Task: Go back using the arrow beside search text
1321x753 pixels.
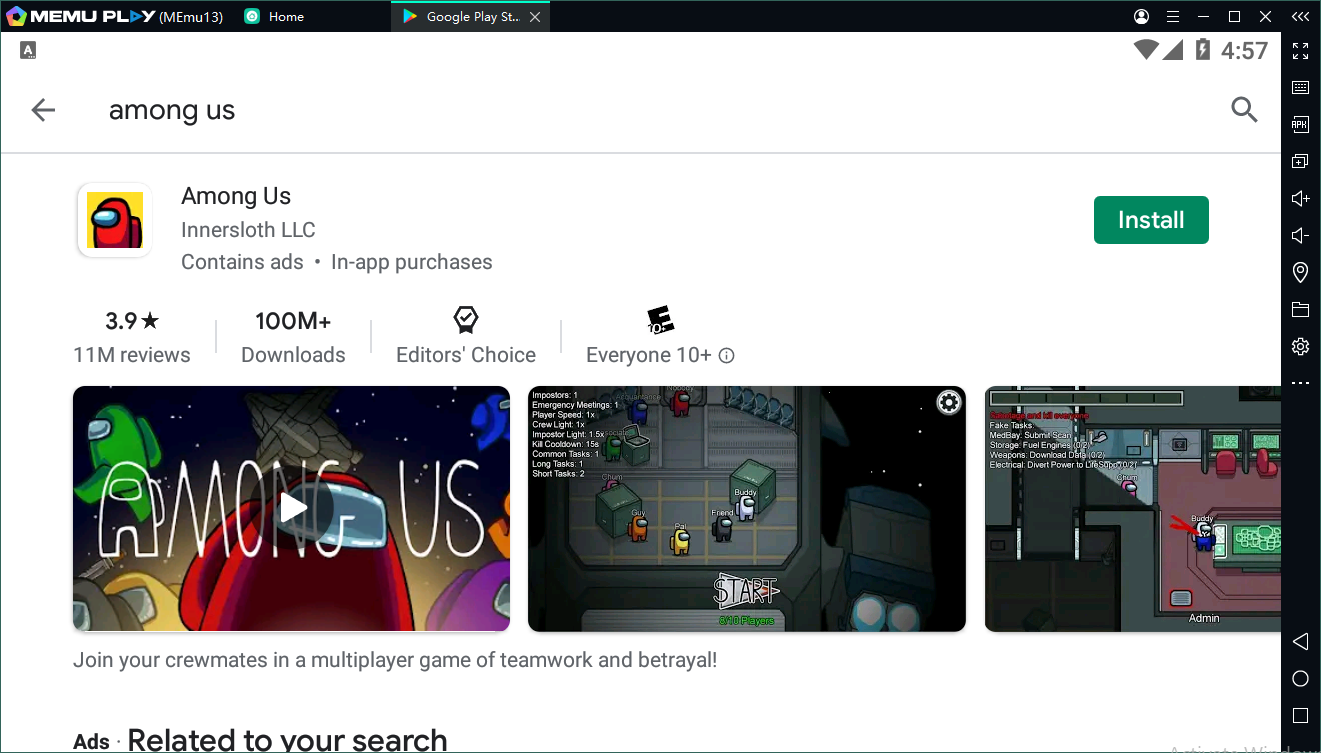Action: tap(43, 110)
